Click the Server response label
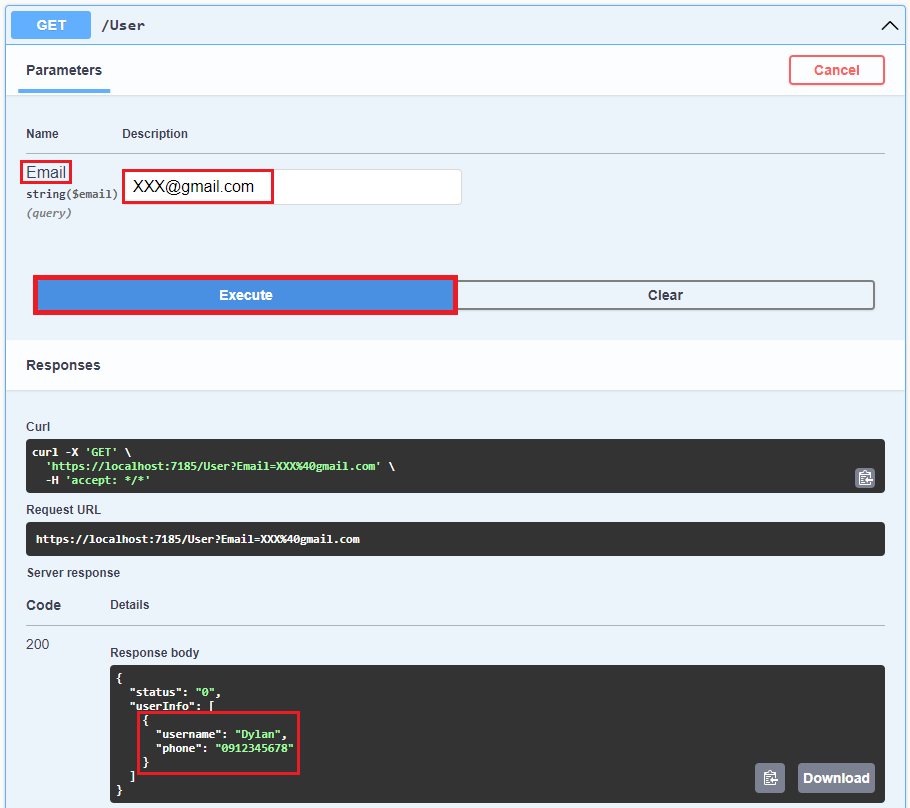The image size is (910, 808). (73, 573)
